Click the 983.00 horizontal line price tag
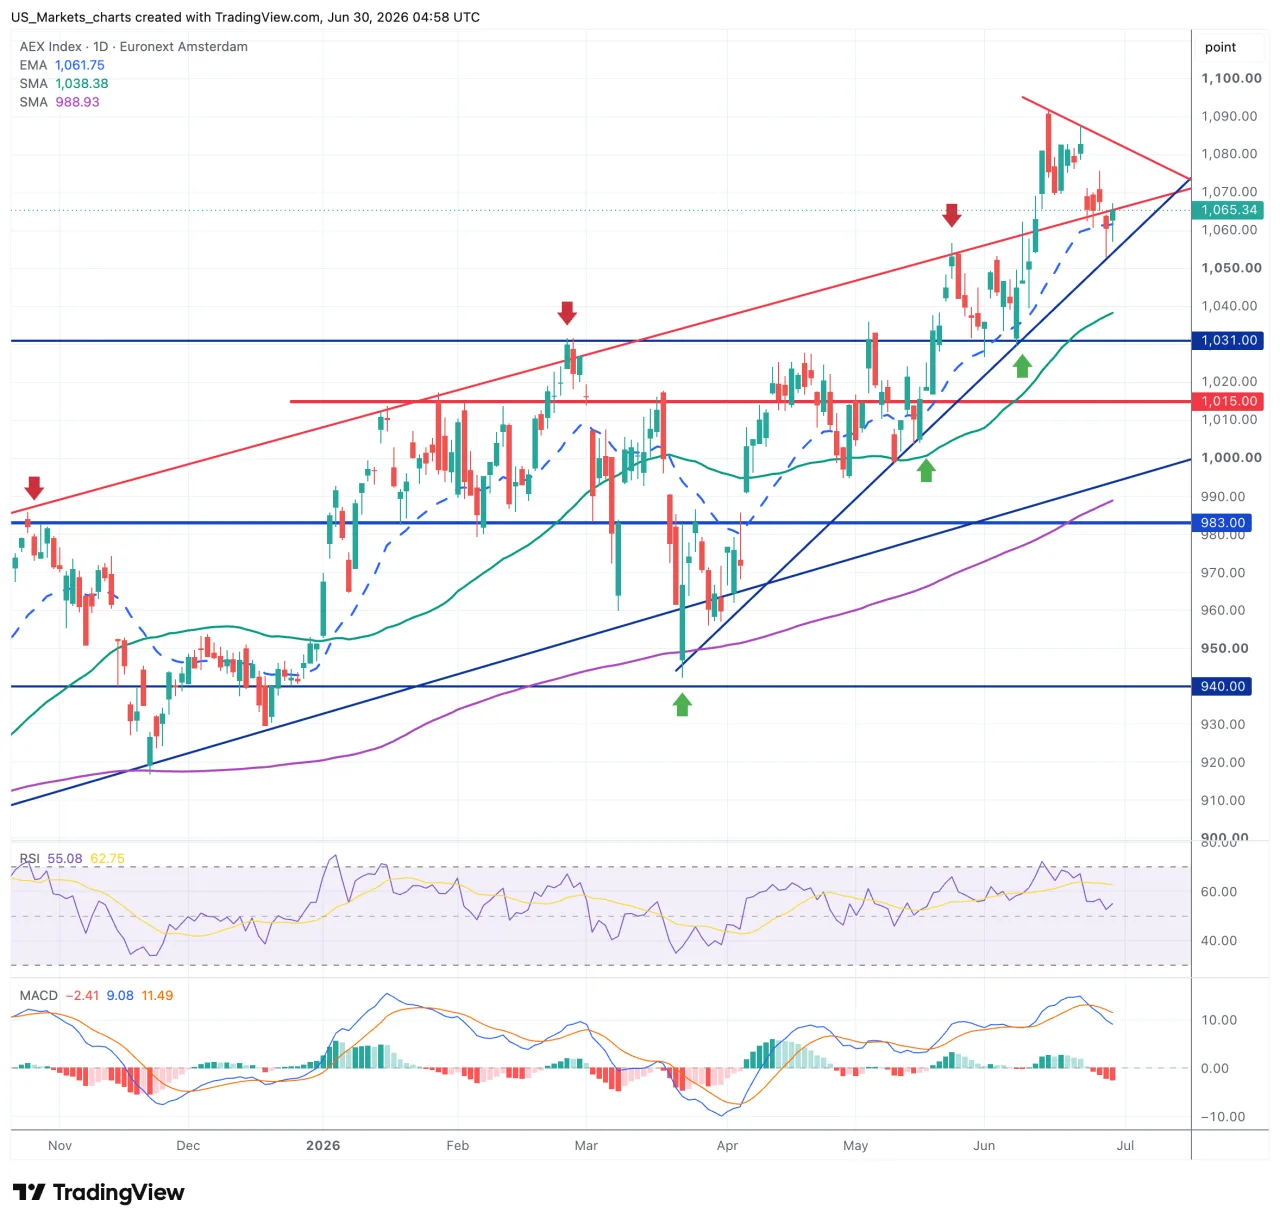Image resolution: width=1280 pixels, height=1225 pixels. pyautogui.click(x=1222, y=523)
